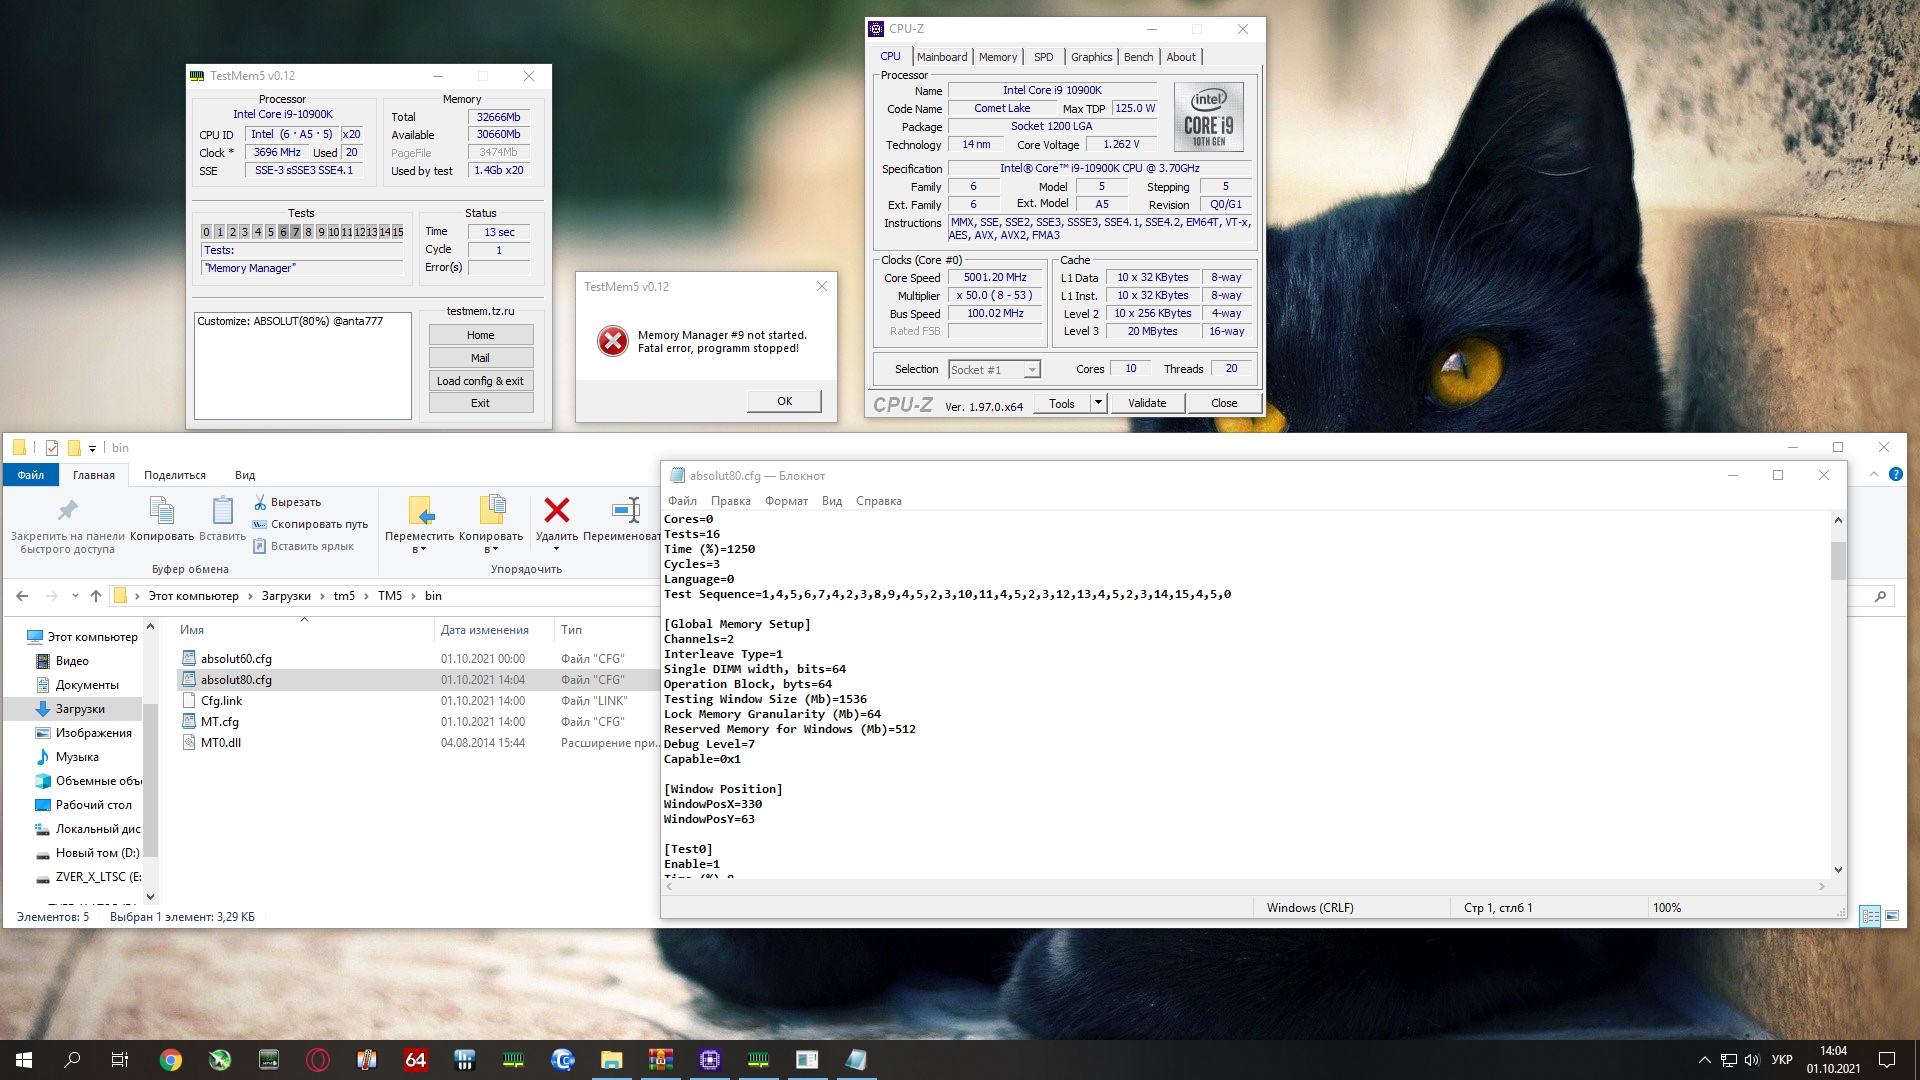Click the Copy (Копировать) ribbon icon
Image resolution: width=1920 pixels, height=1080 pixels.
tap(161, 511)
